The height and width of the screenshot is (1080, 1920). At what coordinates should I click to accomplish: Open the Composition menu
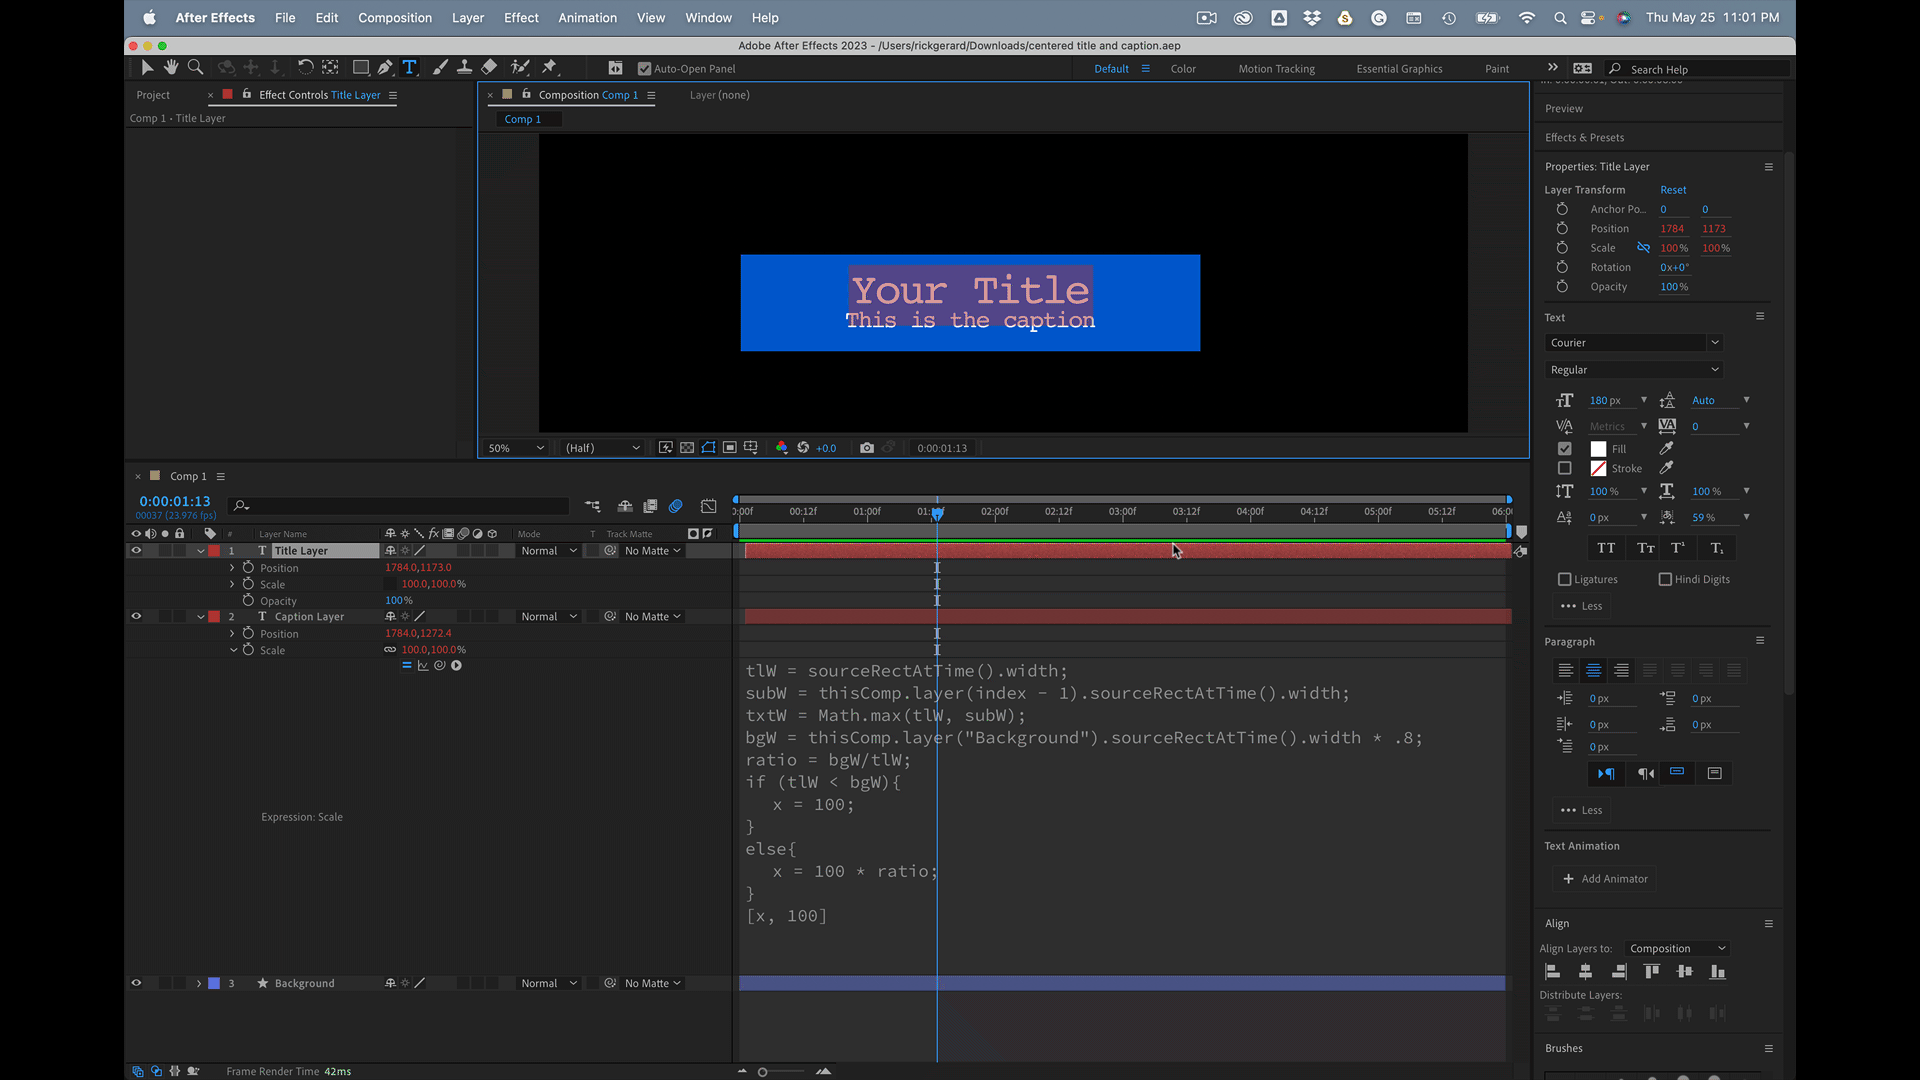[x=395, y=18]
